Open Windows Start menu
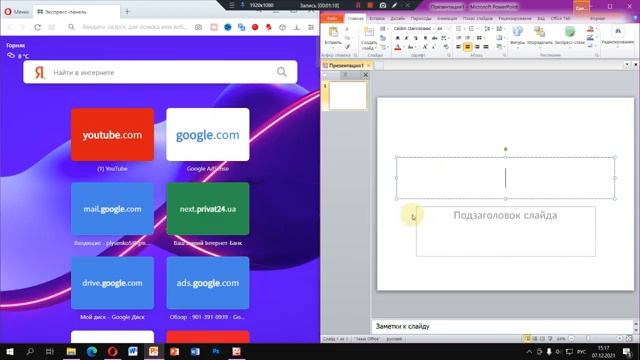Image resolution: width=640 pixels, height=360 pixels. click(10, 351)
